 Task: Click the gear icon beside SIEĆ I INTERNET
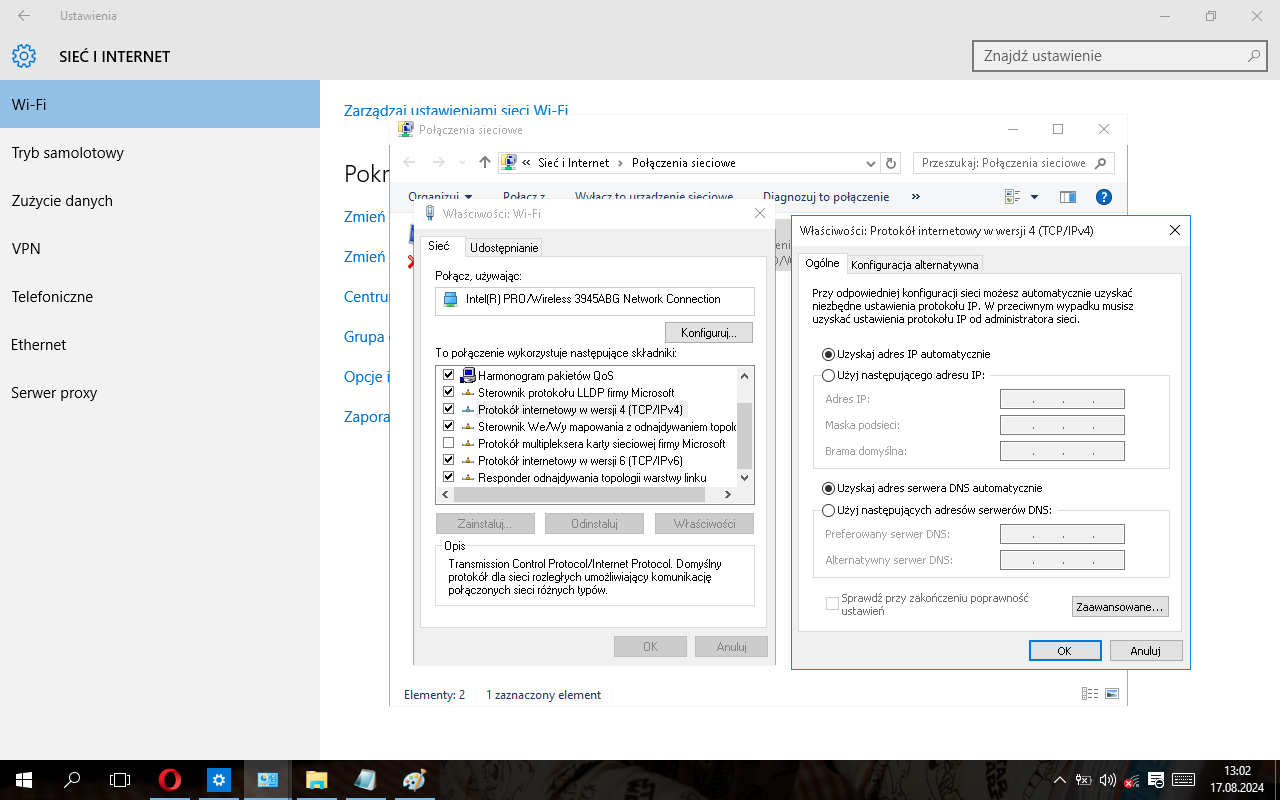point(24,56)
